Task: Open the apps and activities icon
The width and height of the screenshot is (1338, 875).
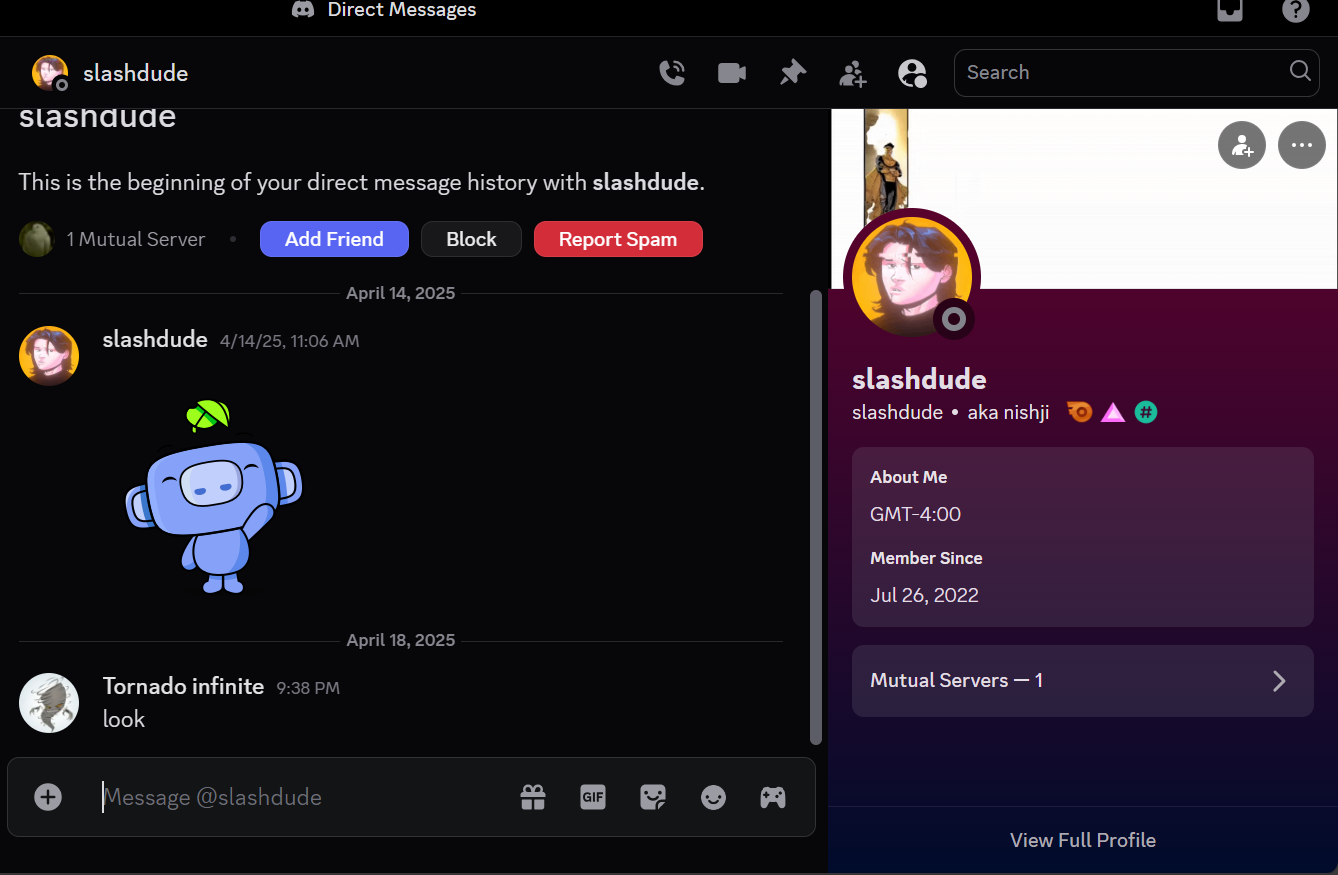Action: pyautogui.click(x=773, y=797)
